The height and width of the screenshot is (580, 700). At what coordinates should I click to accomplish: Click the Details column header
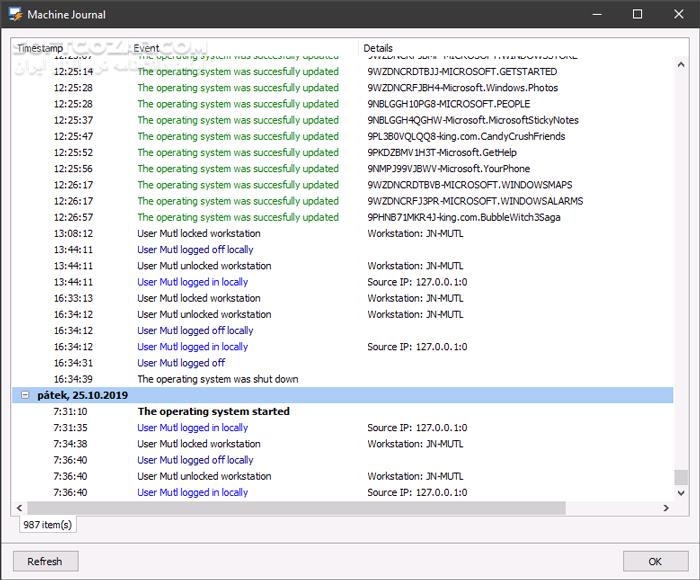click(378, 48)
